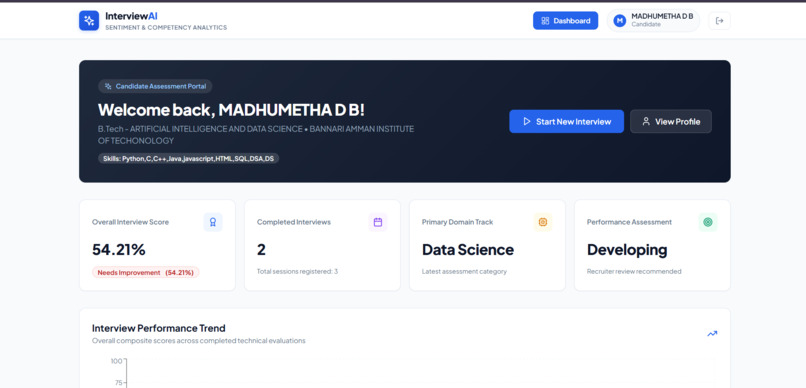Viewport: 806px width, 388px height.
Task: Click Total sessions registered: 3 text
Action: click(298, 271)
